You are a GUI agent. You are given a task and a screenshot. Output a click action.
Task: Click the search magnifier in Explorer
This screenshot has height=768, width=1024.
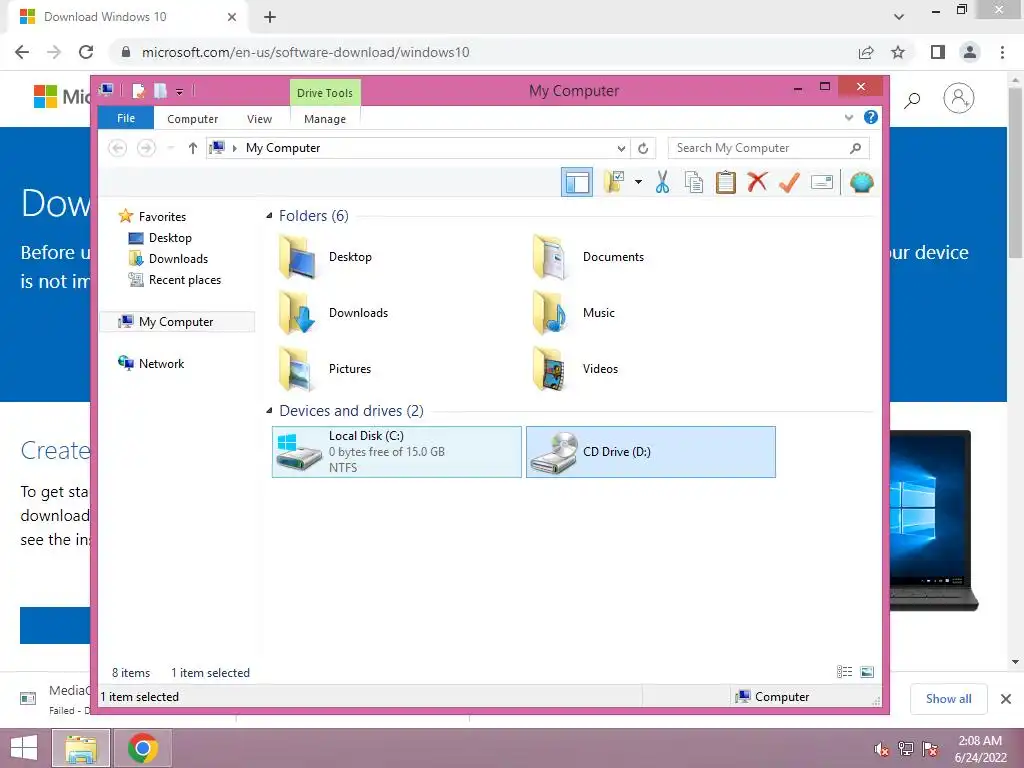(856, 148)
